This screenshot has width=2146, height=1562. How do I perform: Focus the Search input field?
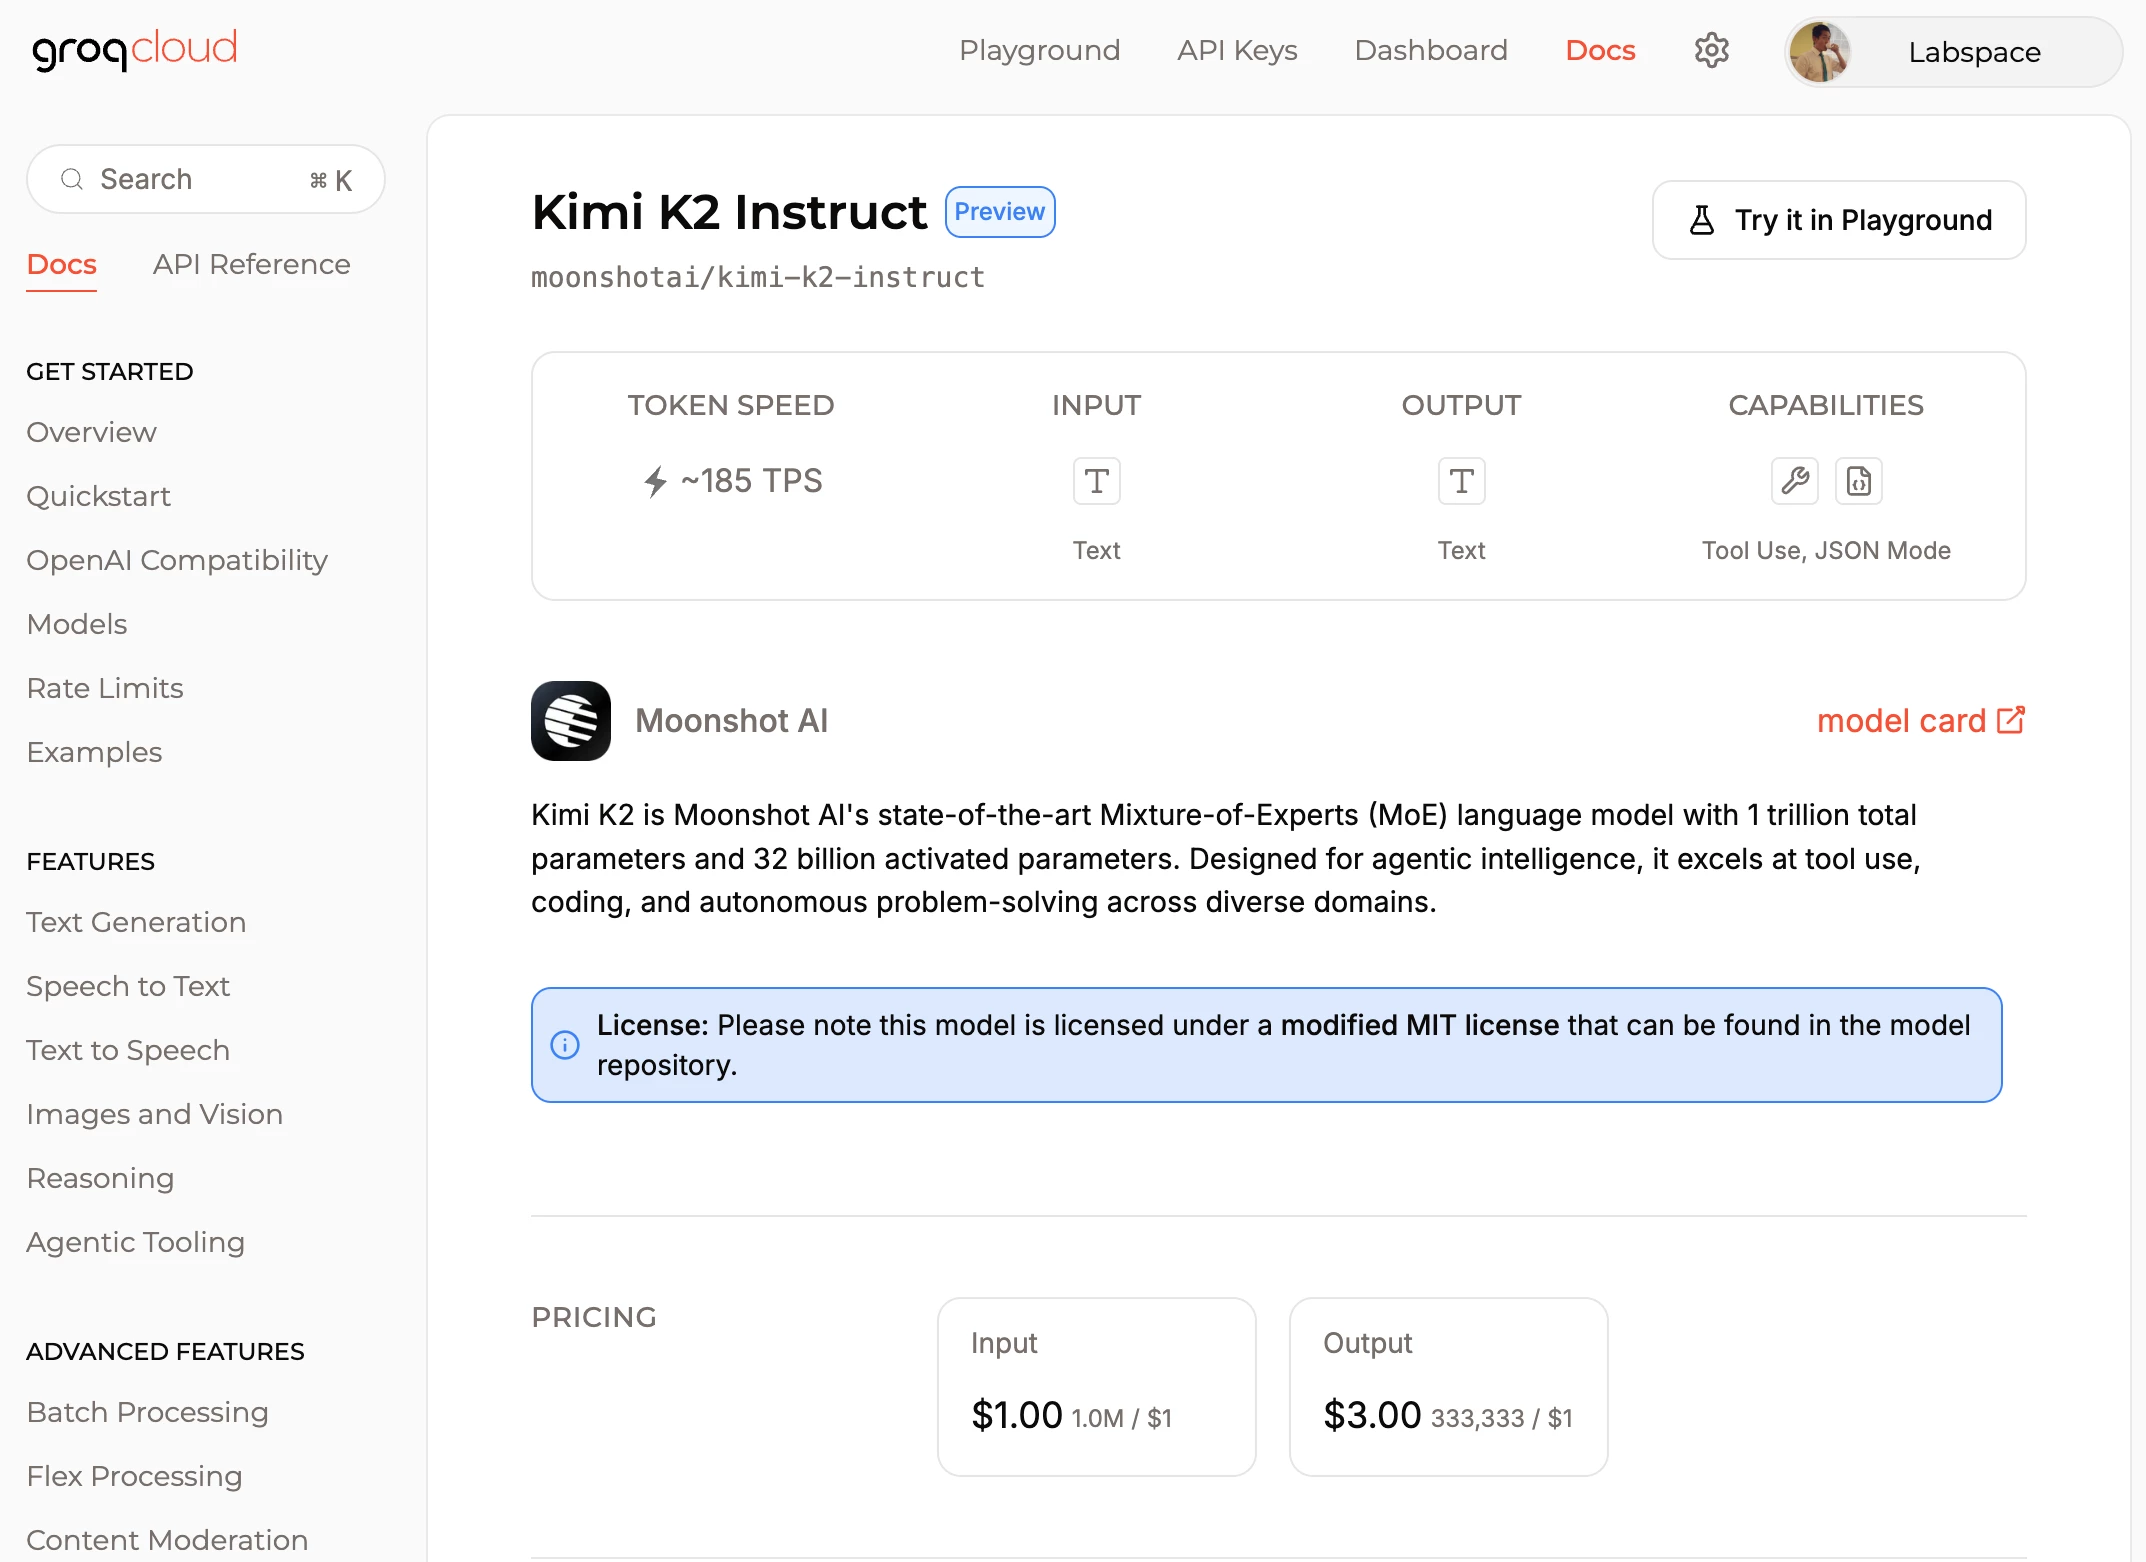206,179
